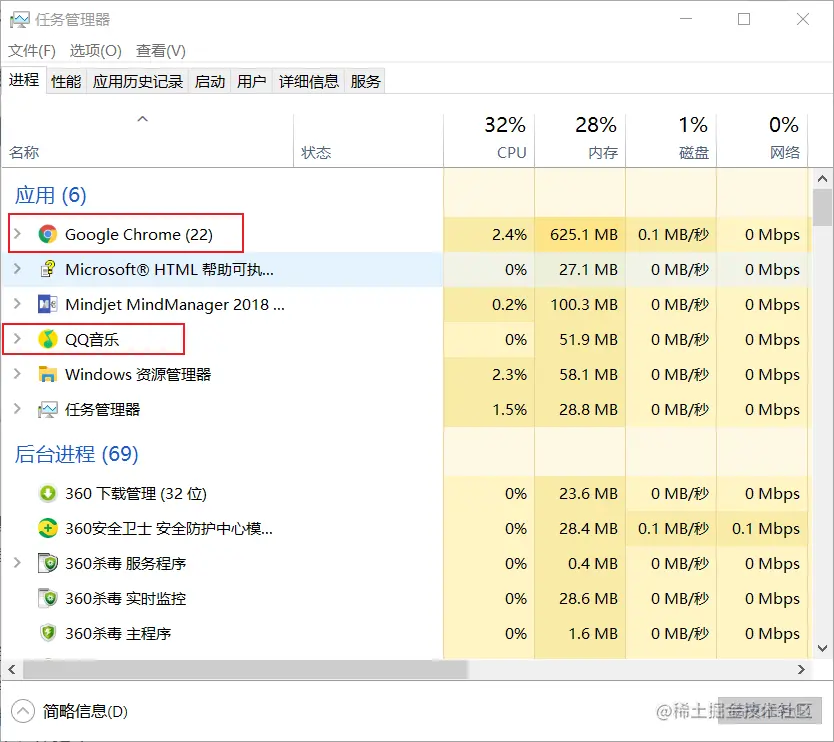Screen dimensions: 834x742
Task: Click the Task Manager title bar icon
Action: click(20, 20)
